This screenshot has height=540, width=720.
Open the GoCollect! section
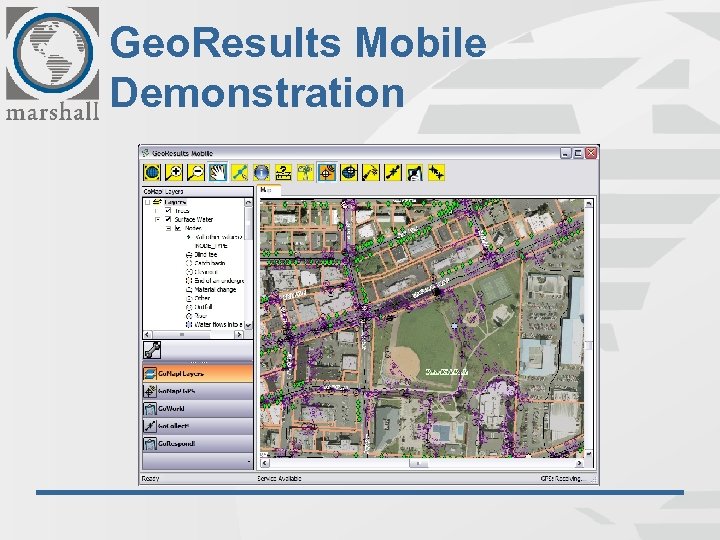click(x=198, y=426)
